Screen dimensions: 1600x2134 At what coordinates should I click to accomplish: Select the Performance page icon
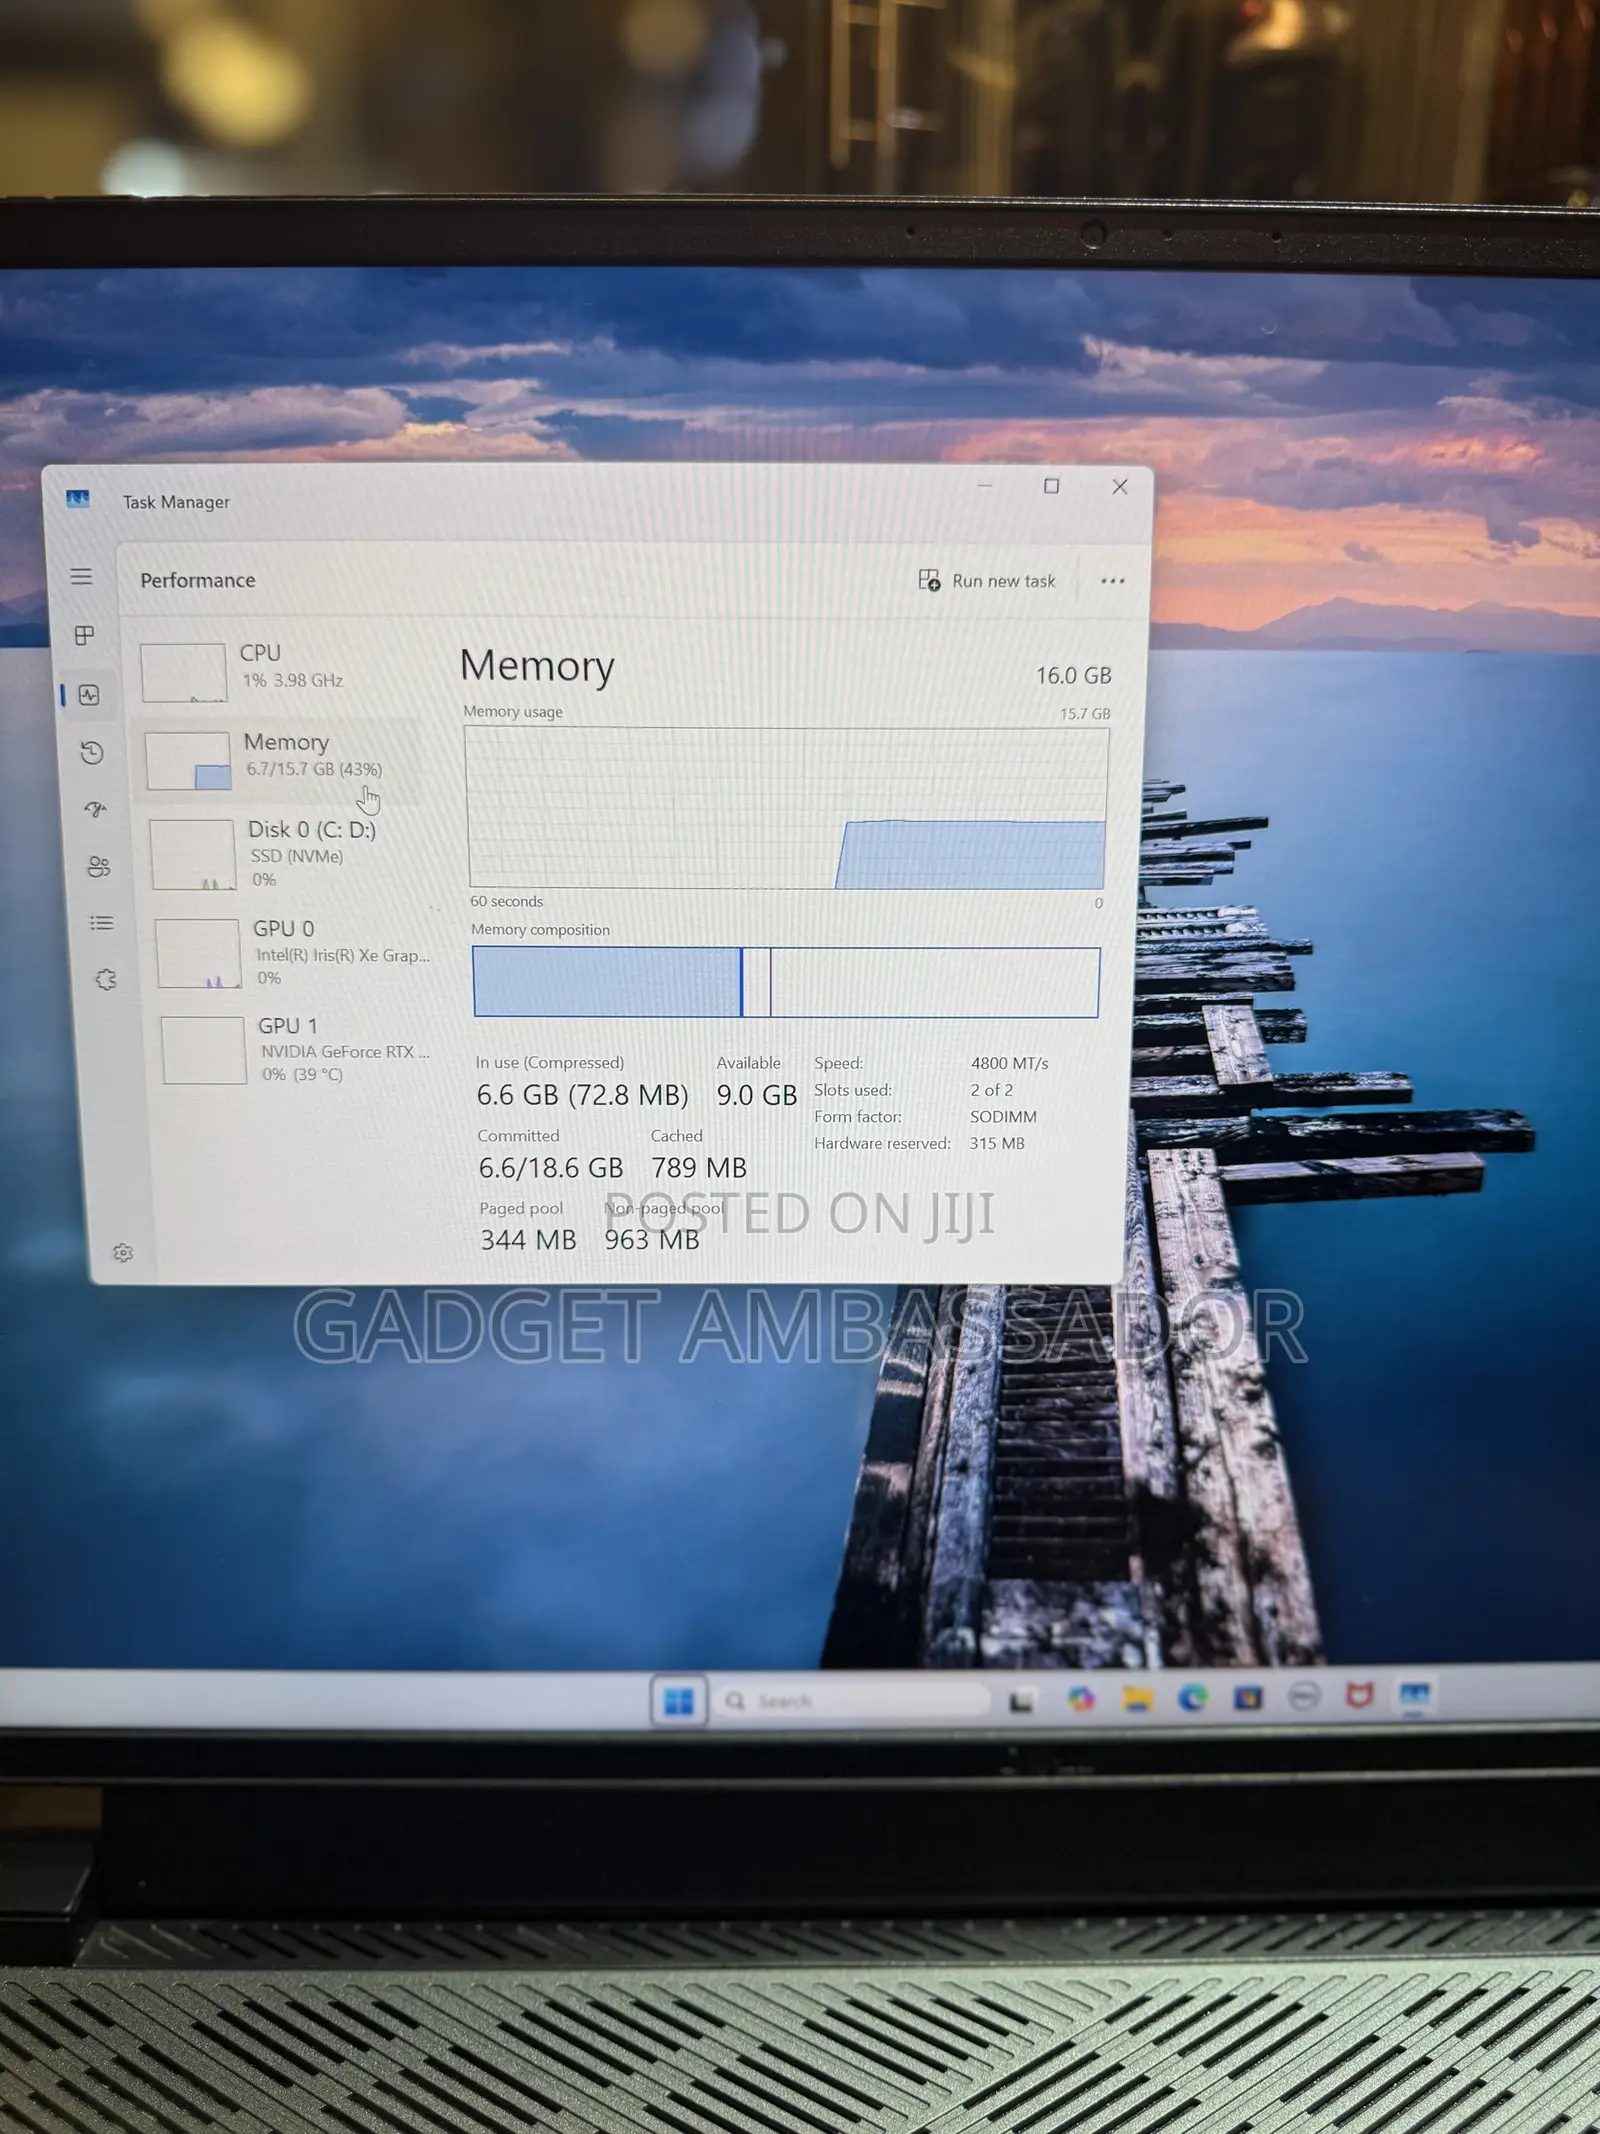(89, 695)
